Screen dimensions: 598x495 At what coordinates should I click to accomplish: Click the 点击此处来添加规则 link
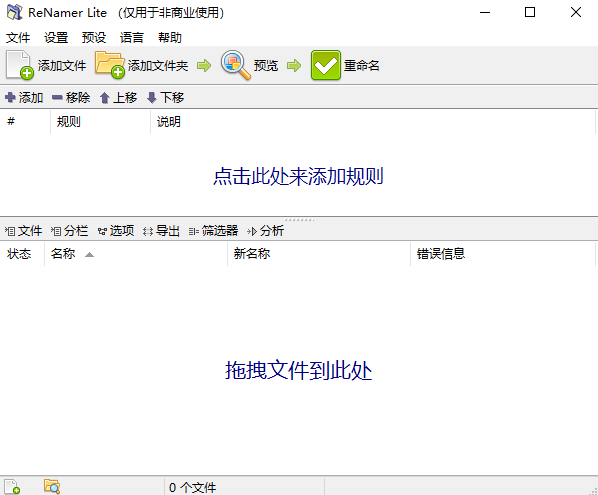[x=298, y=176]
